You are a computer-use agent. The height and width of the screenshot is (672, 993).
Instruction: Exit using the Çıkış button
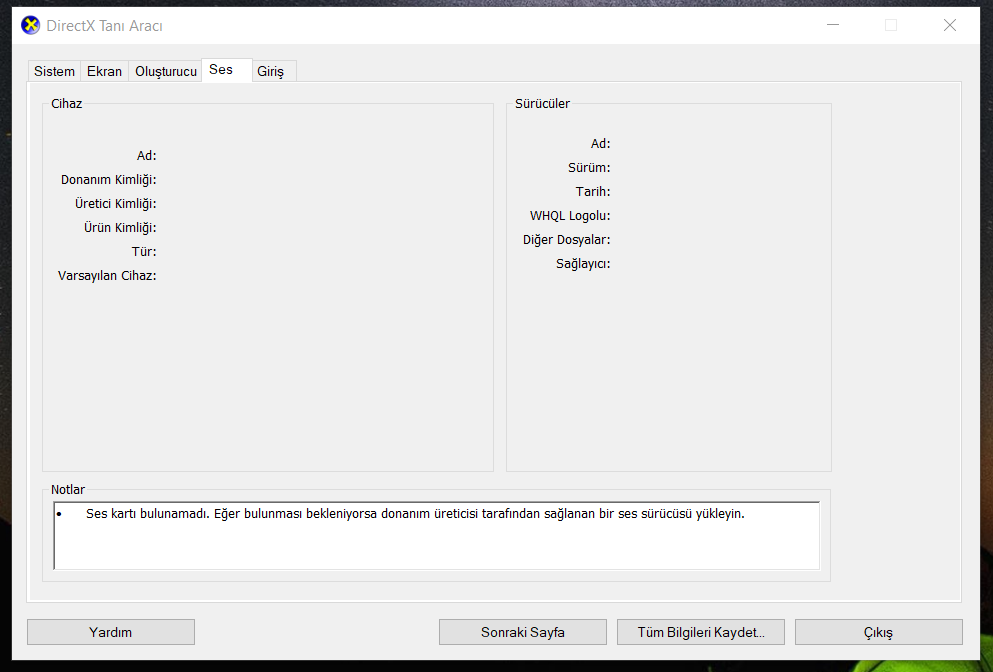(878, 632)
